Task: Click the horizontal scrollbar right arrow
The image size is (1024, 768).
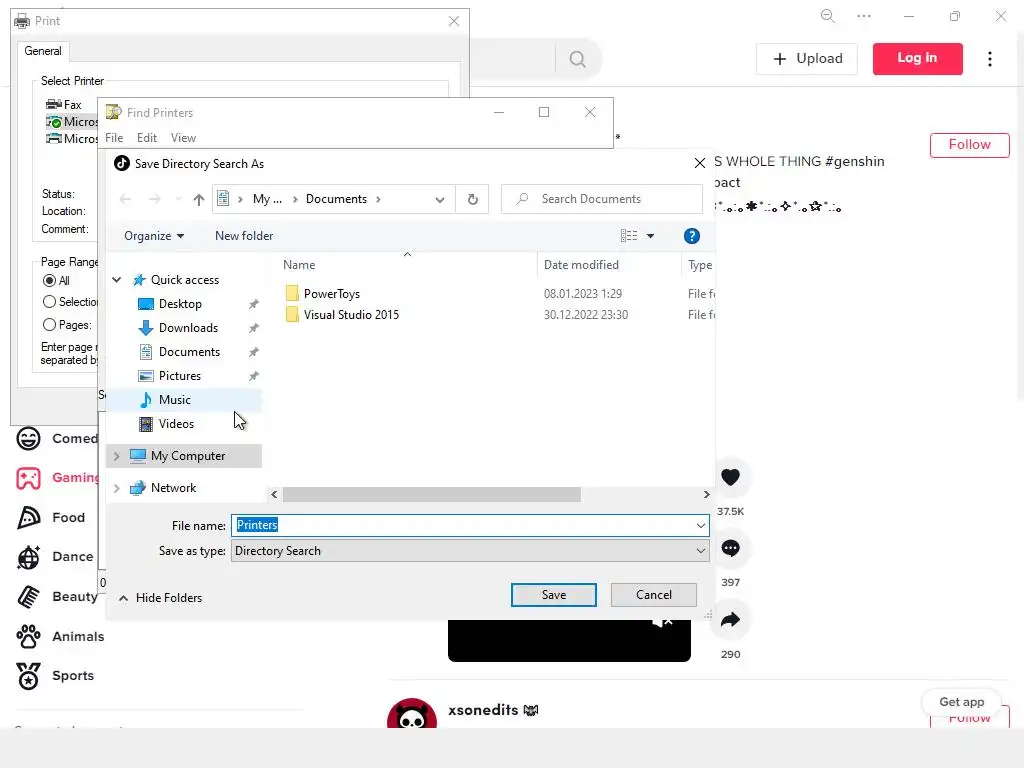Action: coord(706,494)
